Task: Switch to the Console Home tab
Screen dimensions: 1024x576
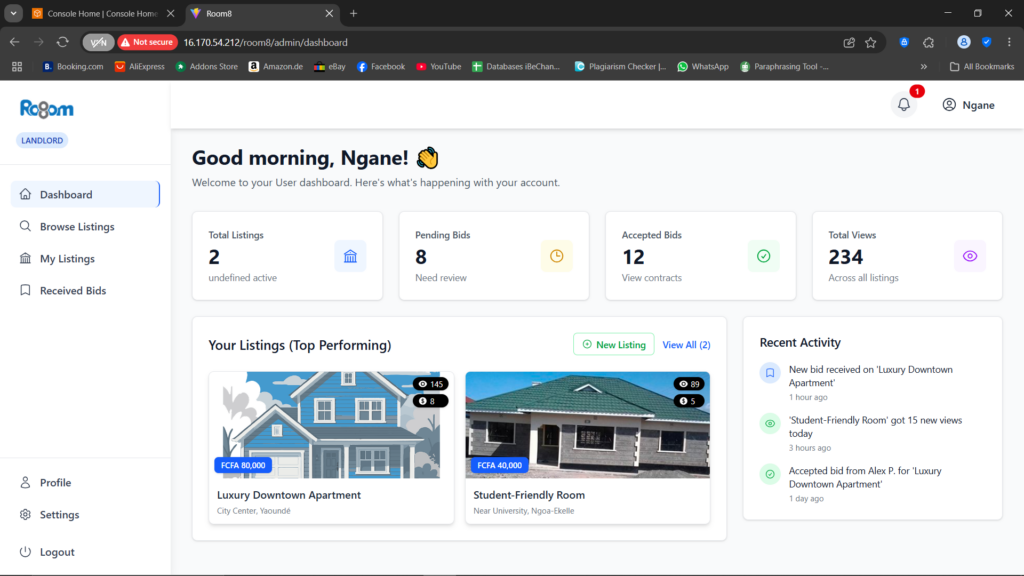Action: point(103,13)
